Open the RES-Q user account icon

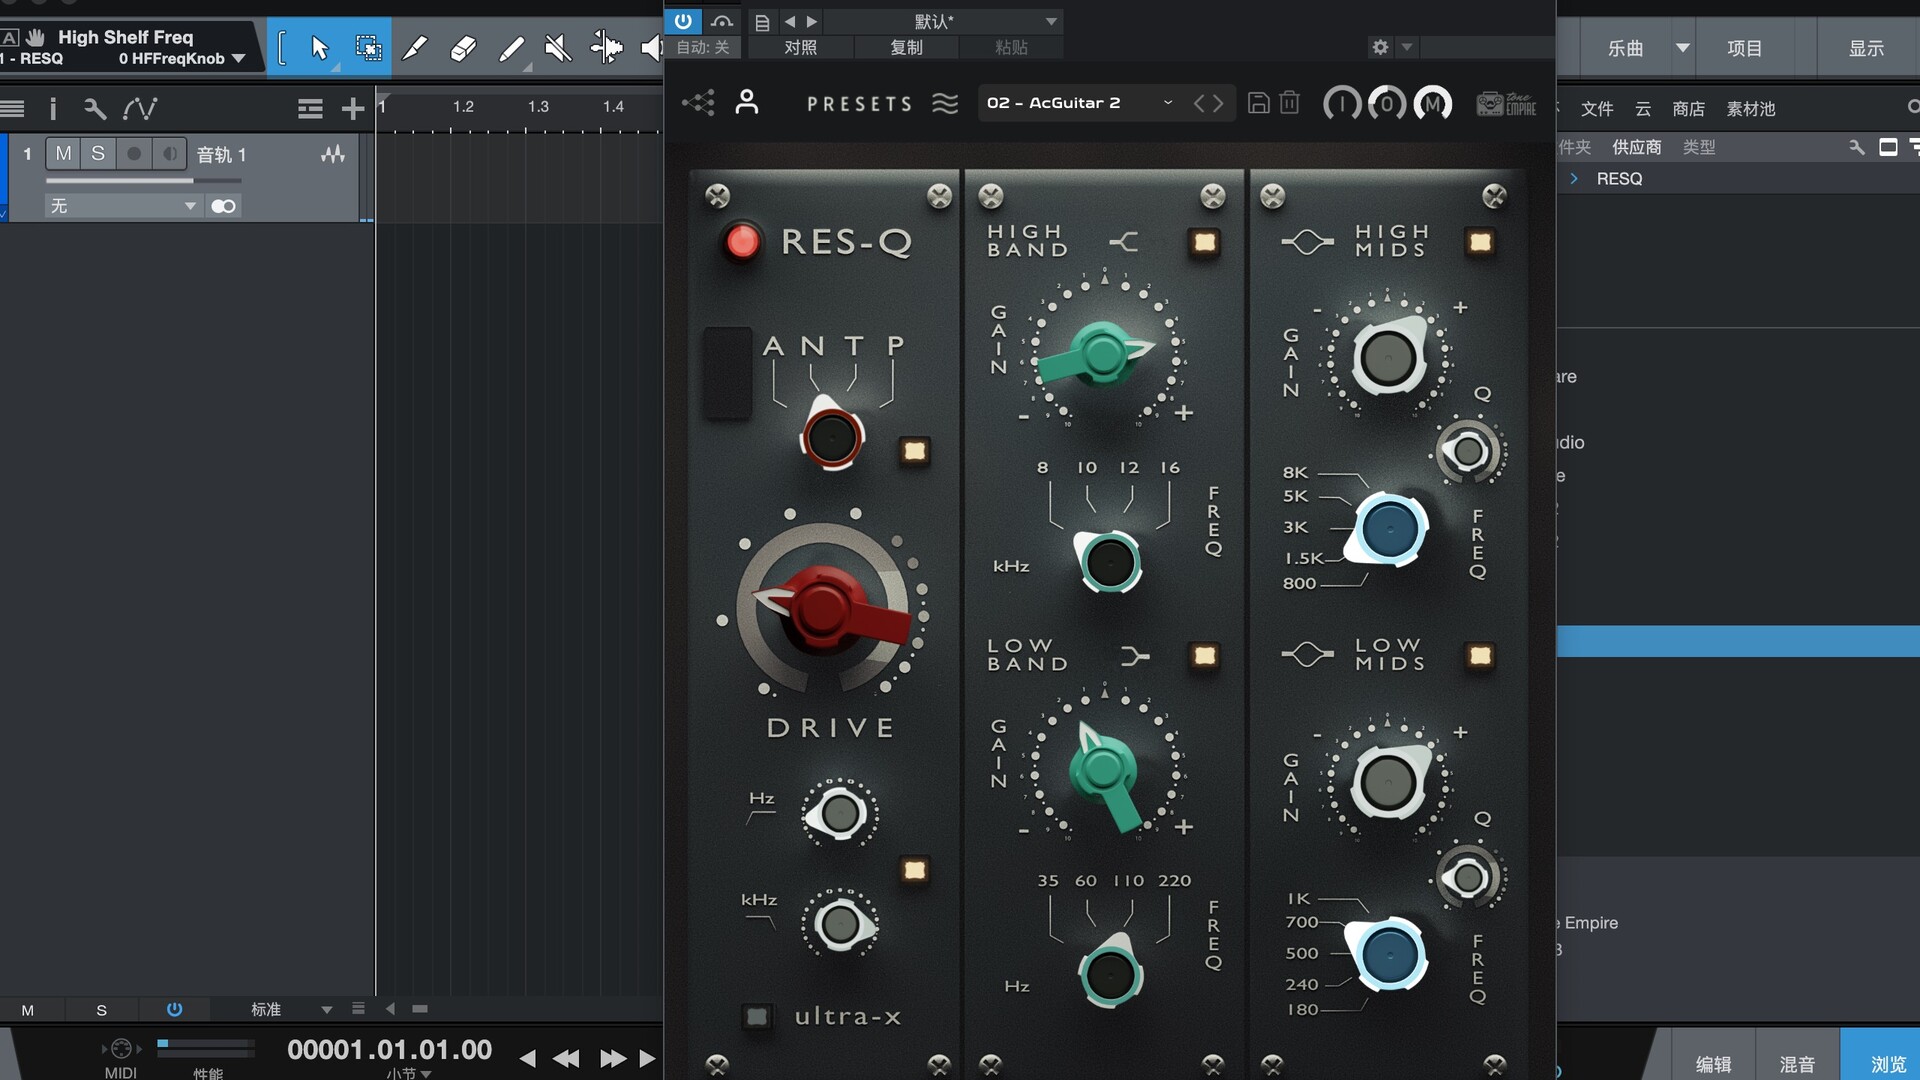pyautogui.click(x=747, y=102)
